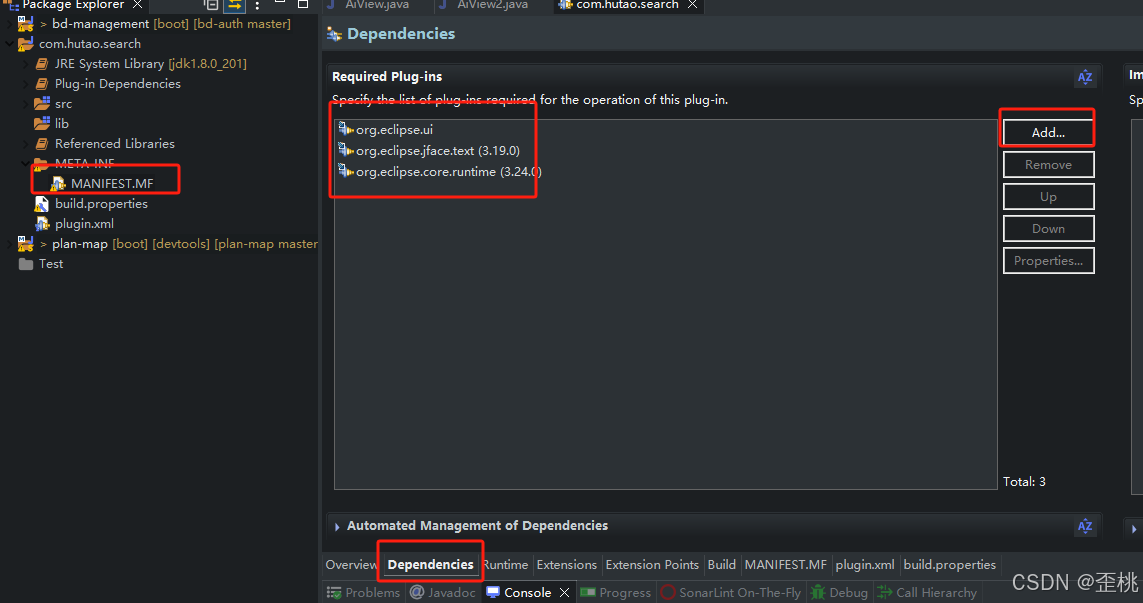The image size is (1143, 603).
Task: Click the org.eclipse.core.runtime plug-in icon
Action: (x=346, y=171)
